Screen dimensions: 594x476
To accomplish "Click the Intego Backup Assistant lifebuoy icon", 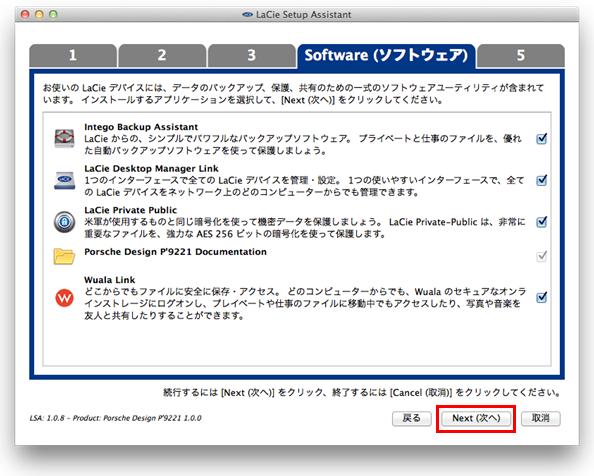I will coord(64,138).
